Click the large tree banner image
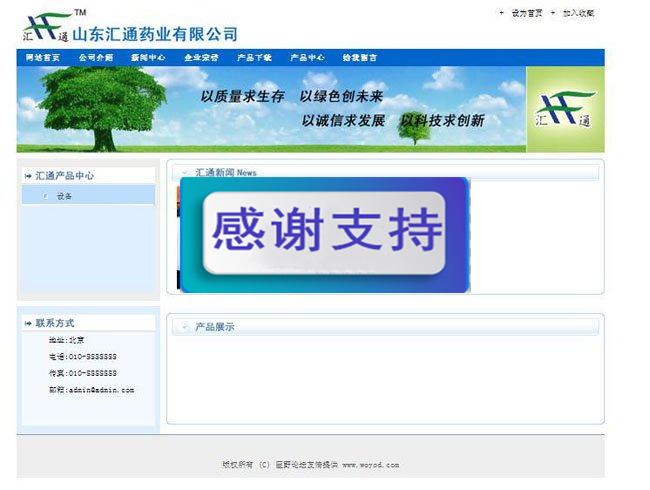The image size is (650, 490). [x=271, y=109]
